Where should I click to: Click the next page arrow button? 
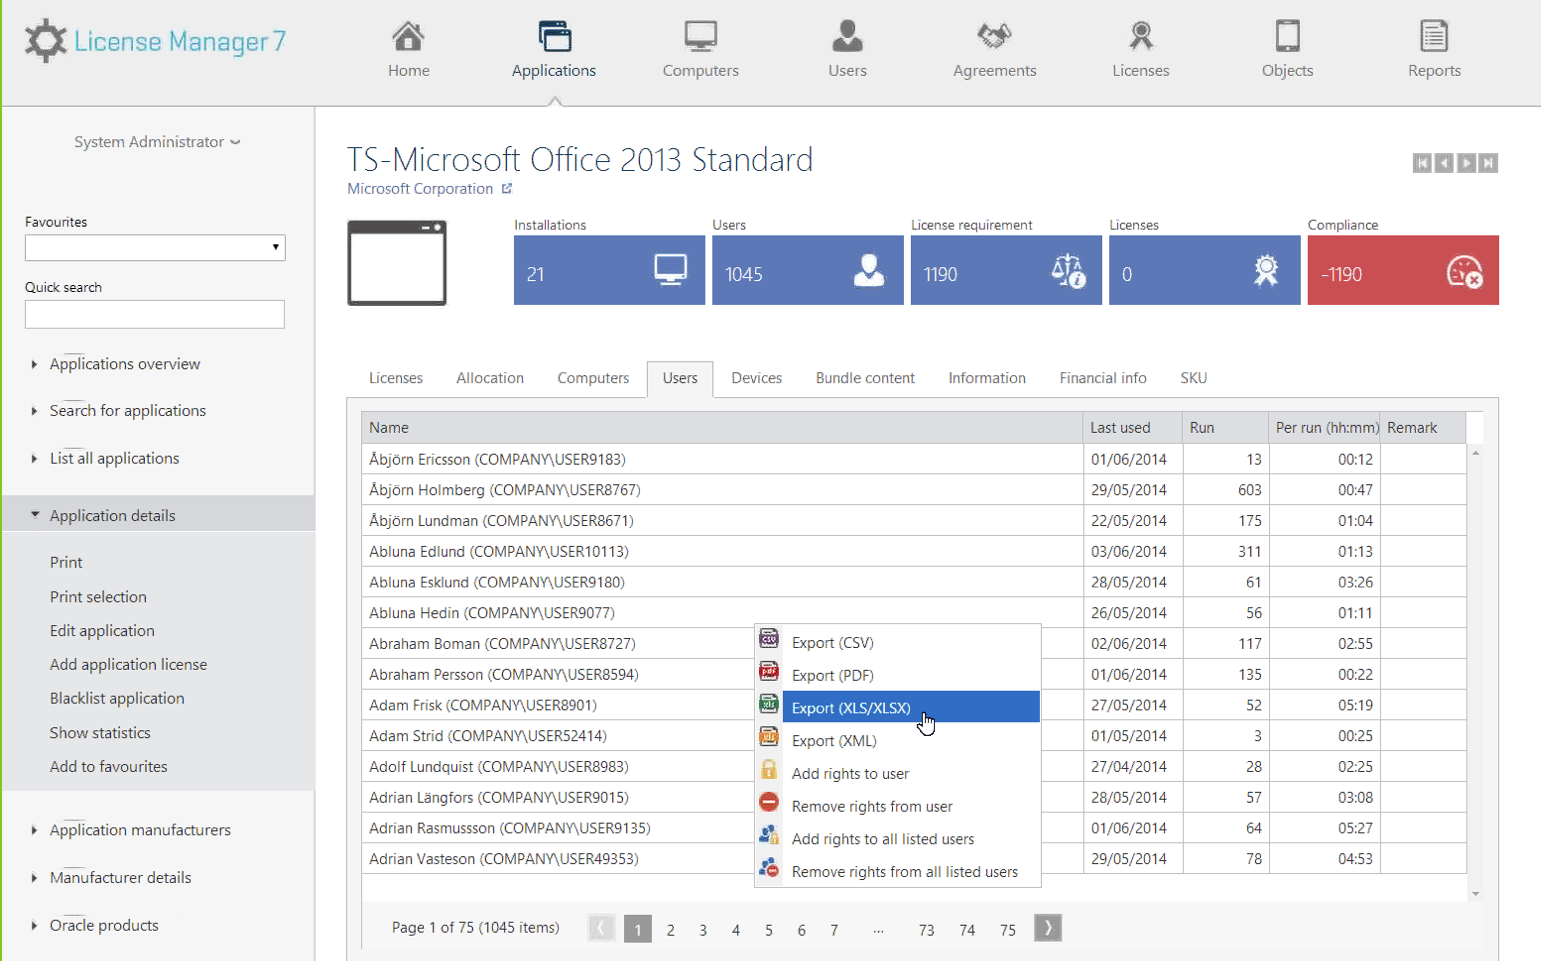[1047, 928]
